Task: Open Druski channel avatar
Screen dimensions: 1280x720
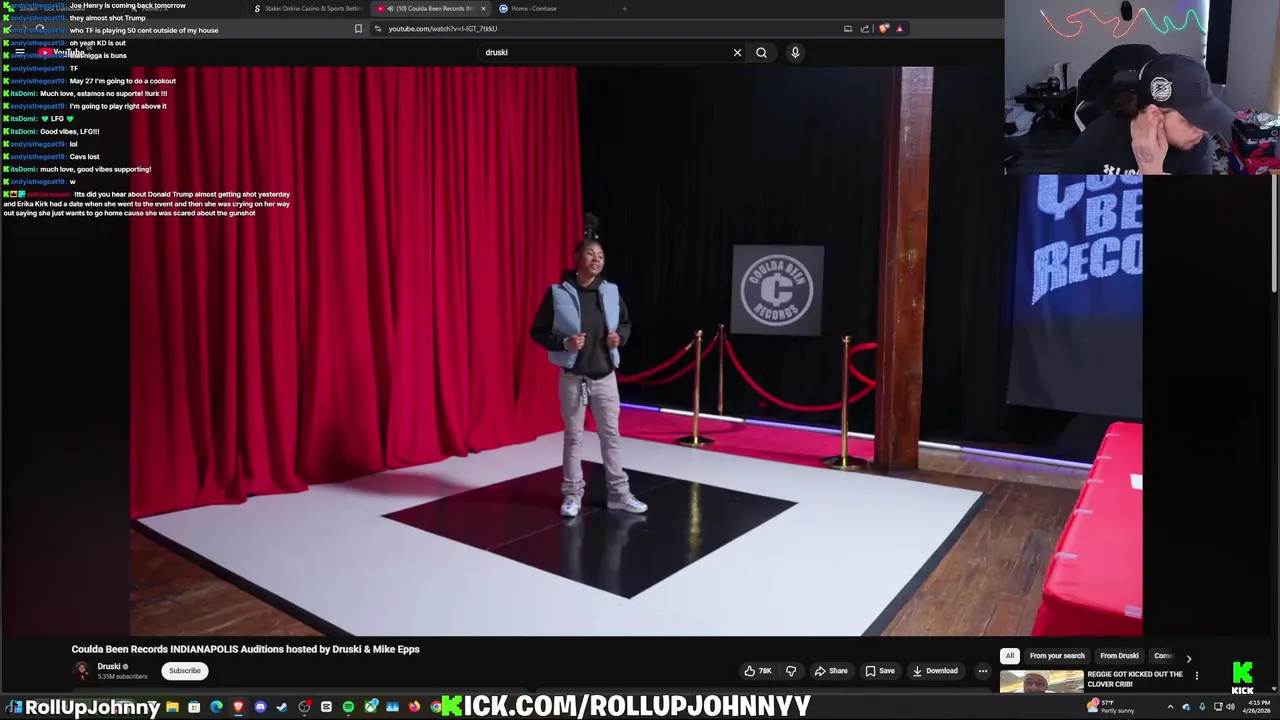Action: click(81, 670)
